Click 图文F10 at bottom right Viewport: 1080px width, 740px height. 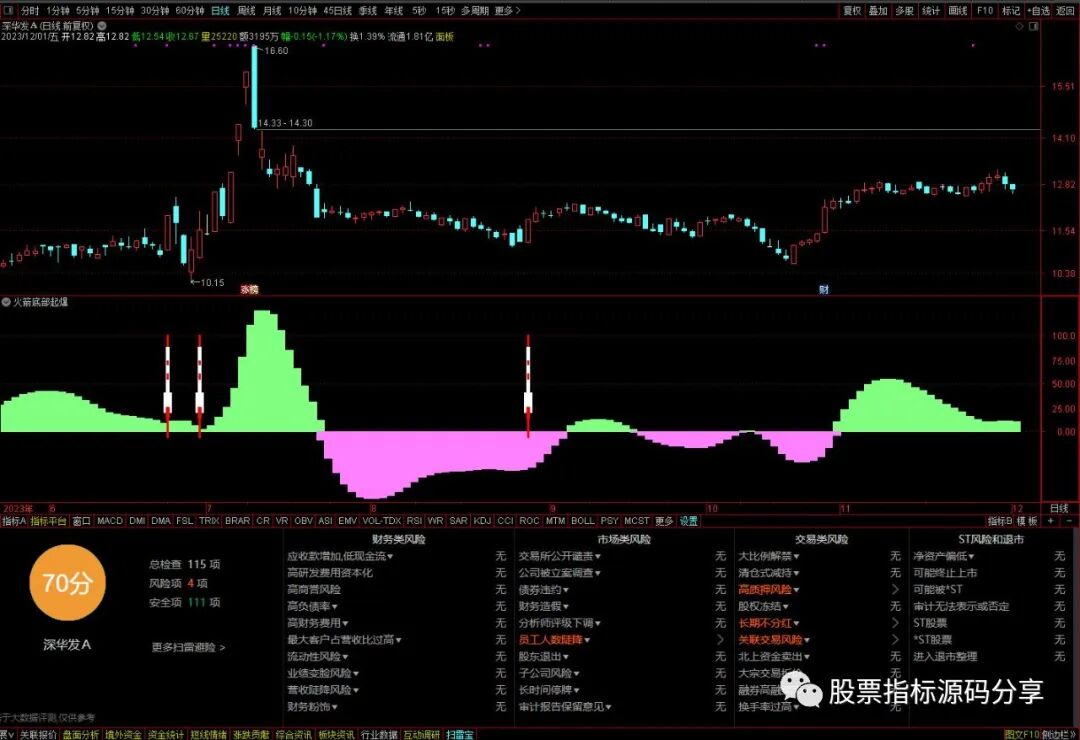(x=1021, y=734)
